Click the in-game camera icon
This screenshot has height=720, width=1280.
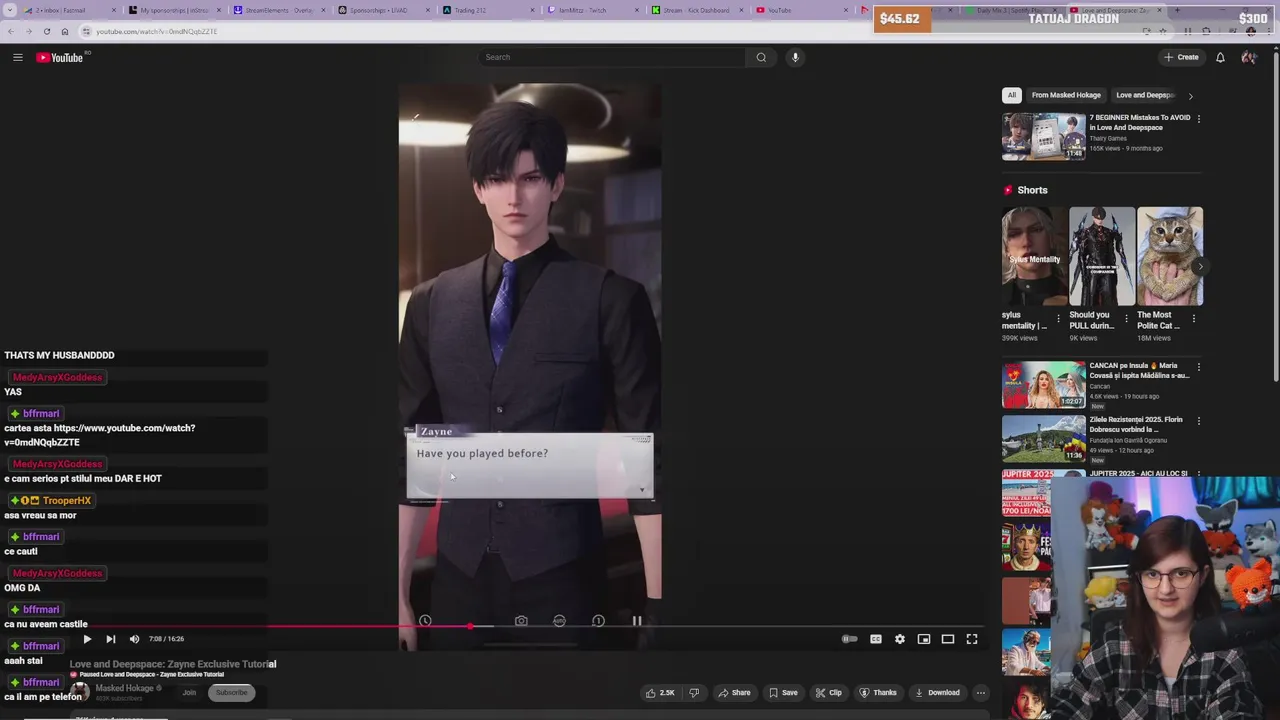[x=521, y=621]
